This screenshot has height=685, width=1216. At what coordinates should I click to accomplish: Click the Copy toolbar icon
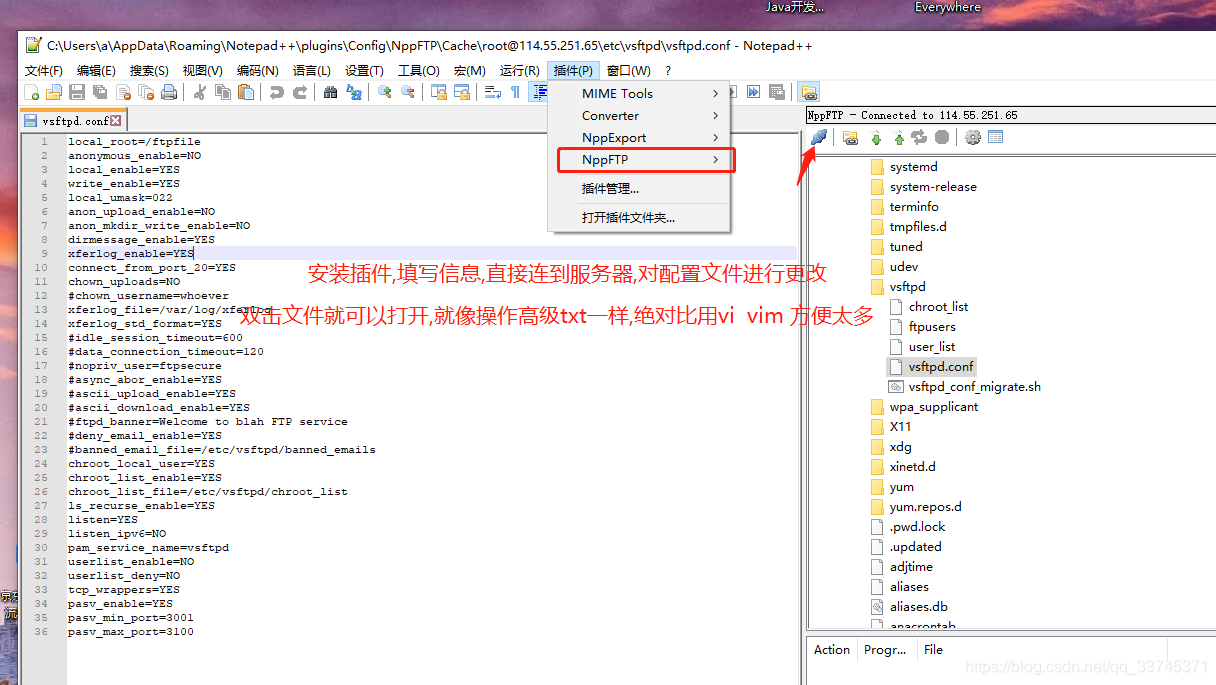click(223, 92)
